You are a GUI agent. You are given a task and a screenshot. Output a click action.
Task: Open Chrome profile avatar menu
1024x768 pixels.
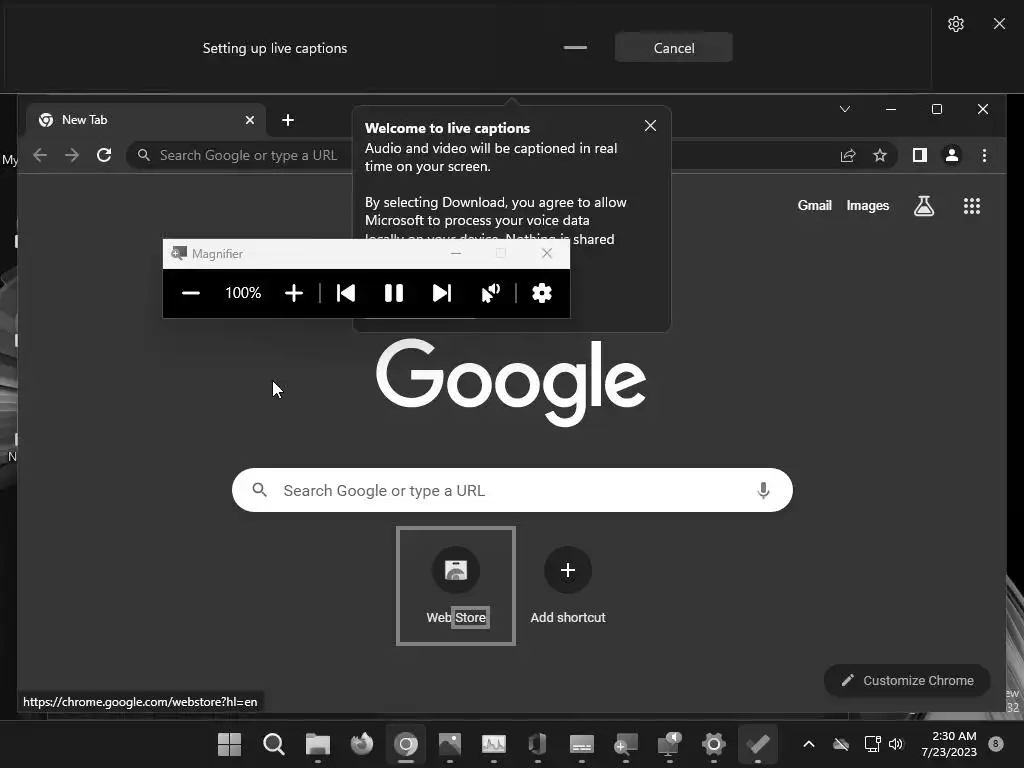952,155
